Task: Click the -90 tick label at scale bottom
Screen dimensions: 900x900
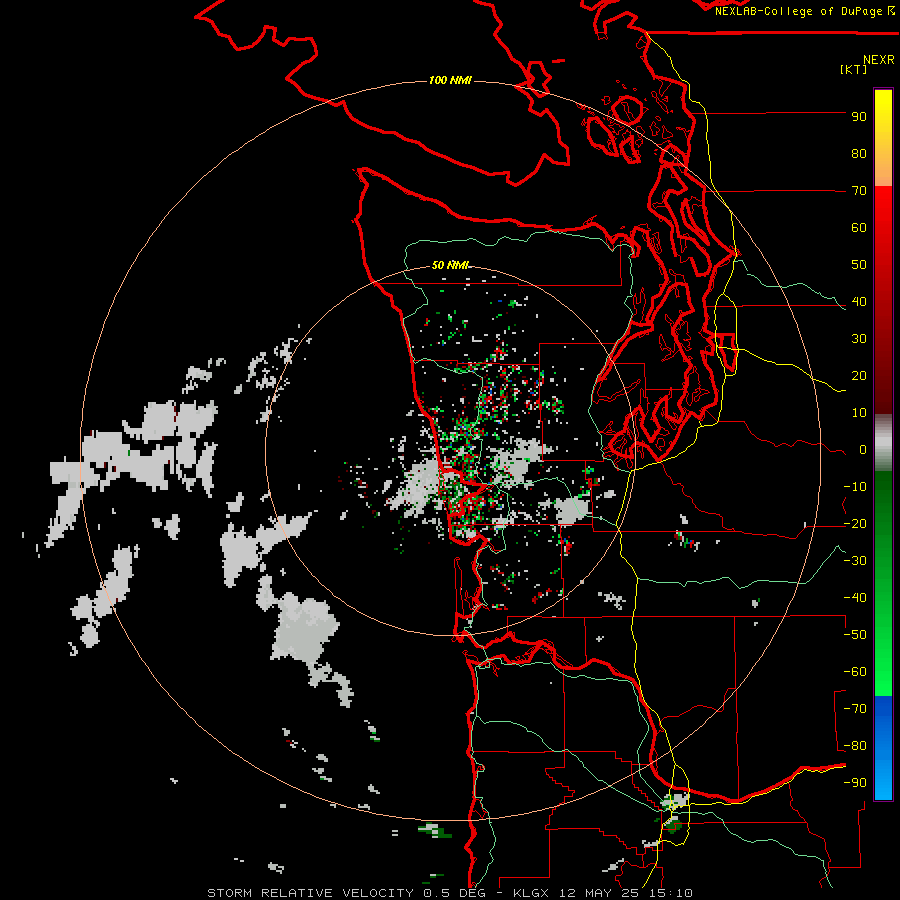Action: (855, 783)
